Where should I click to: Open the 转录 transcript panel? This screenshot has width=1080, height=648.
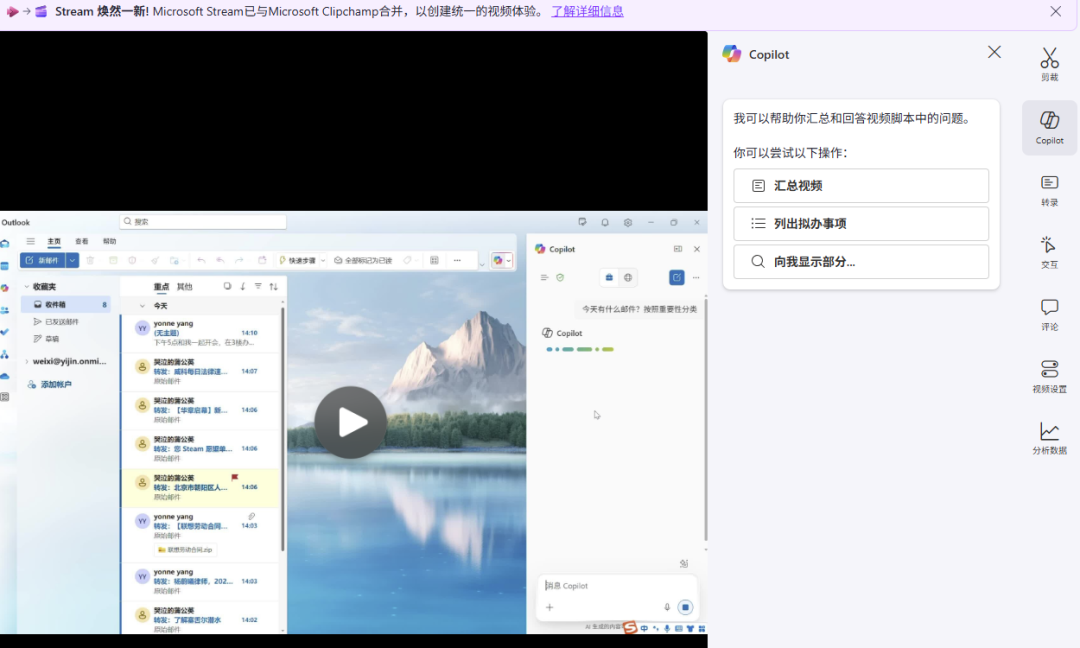click(x=1049, y=189)
